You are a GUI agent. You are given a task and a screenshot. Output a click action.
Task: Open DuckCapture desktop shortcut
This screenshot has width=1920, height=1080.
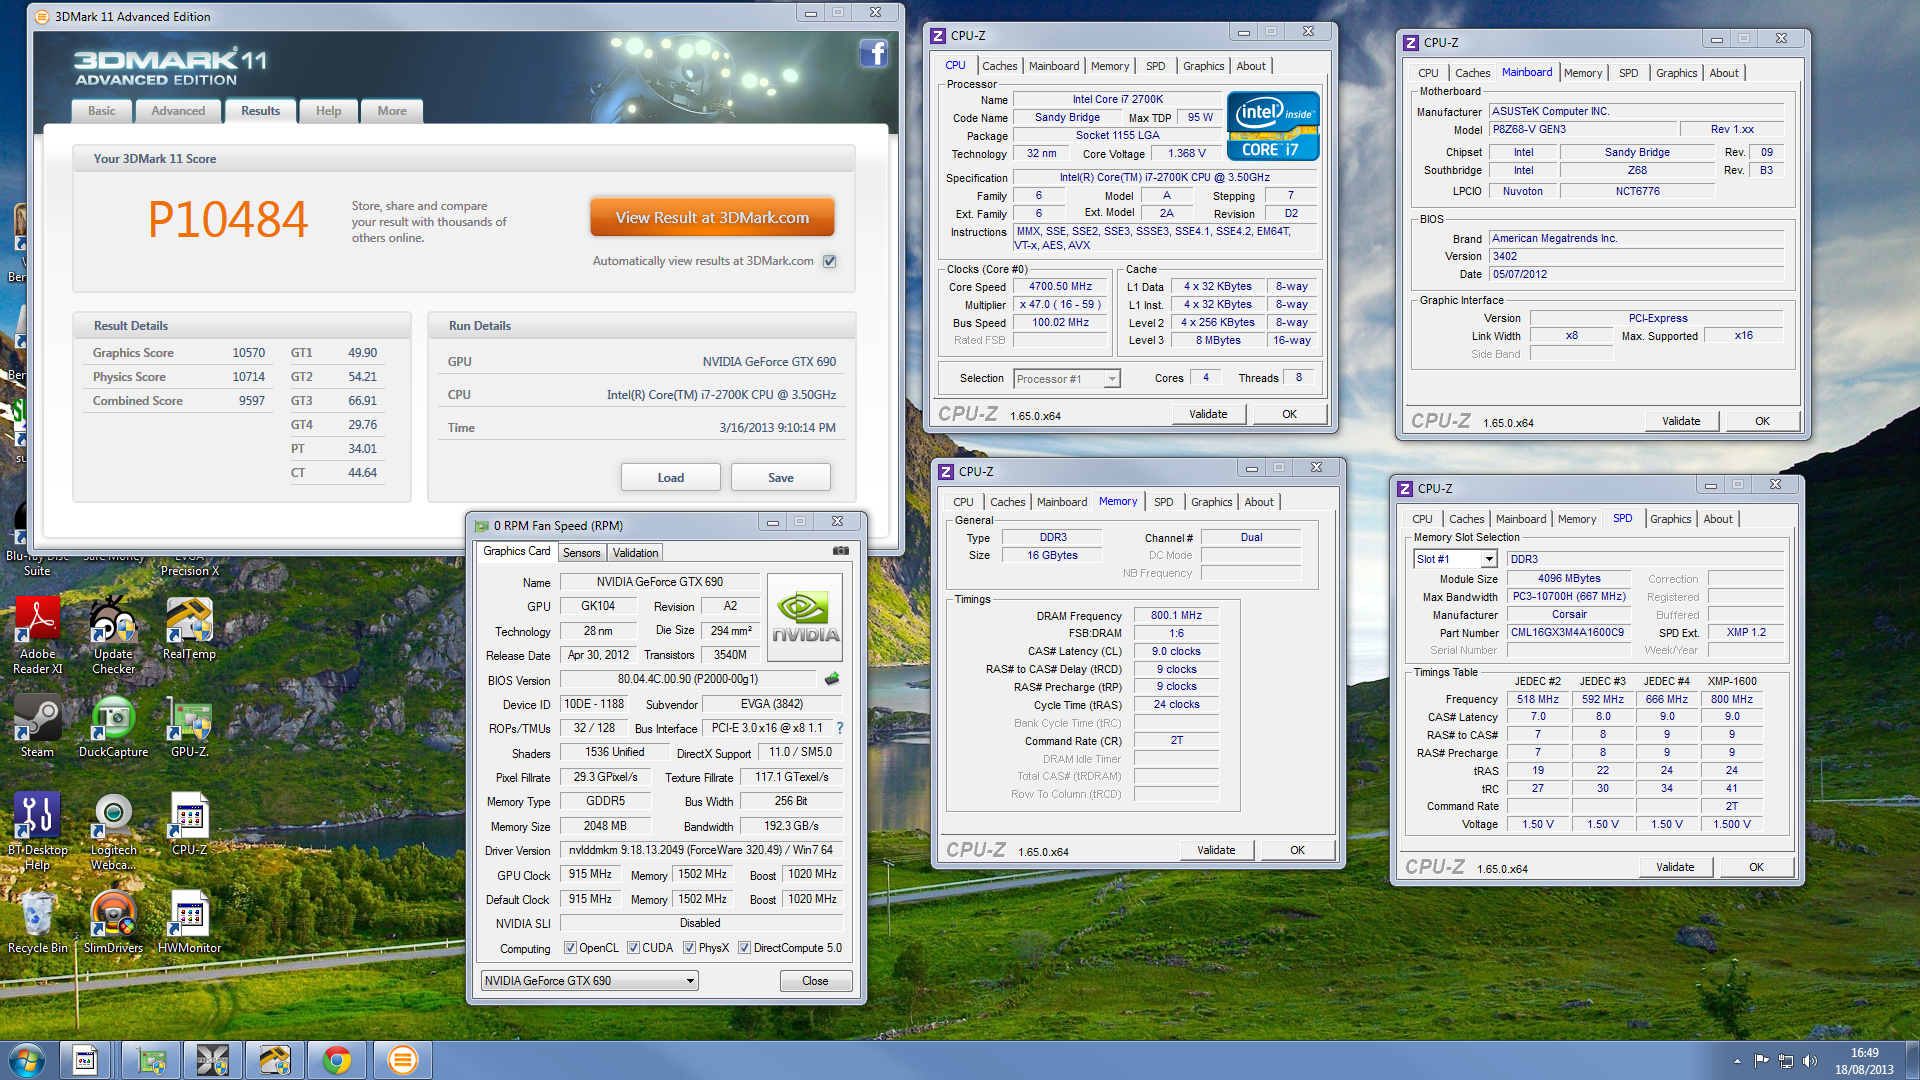[113, 727]
